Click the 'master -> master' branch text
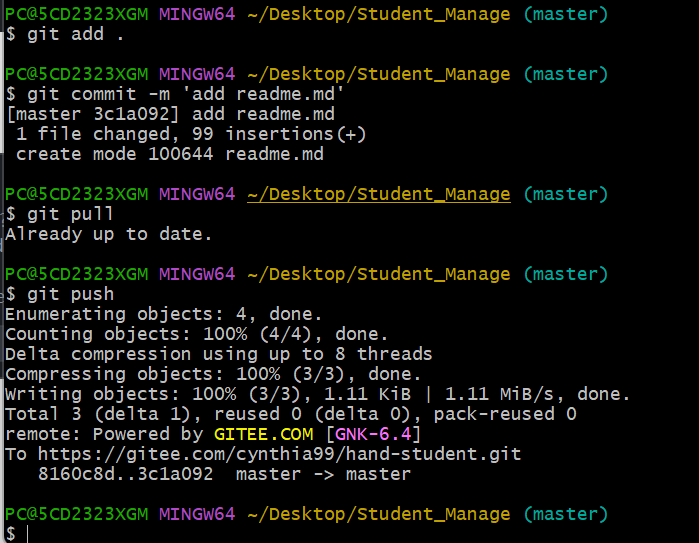699x543 pixels. click(323, 474)
